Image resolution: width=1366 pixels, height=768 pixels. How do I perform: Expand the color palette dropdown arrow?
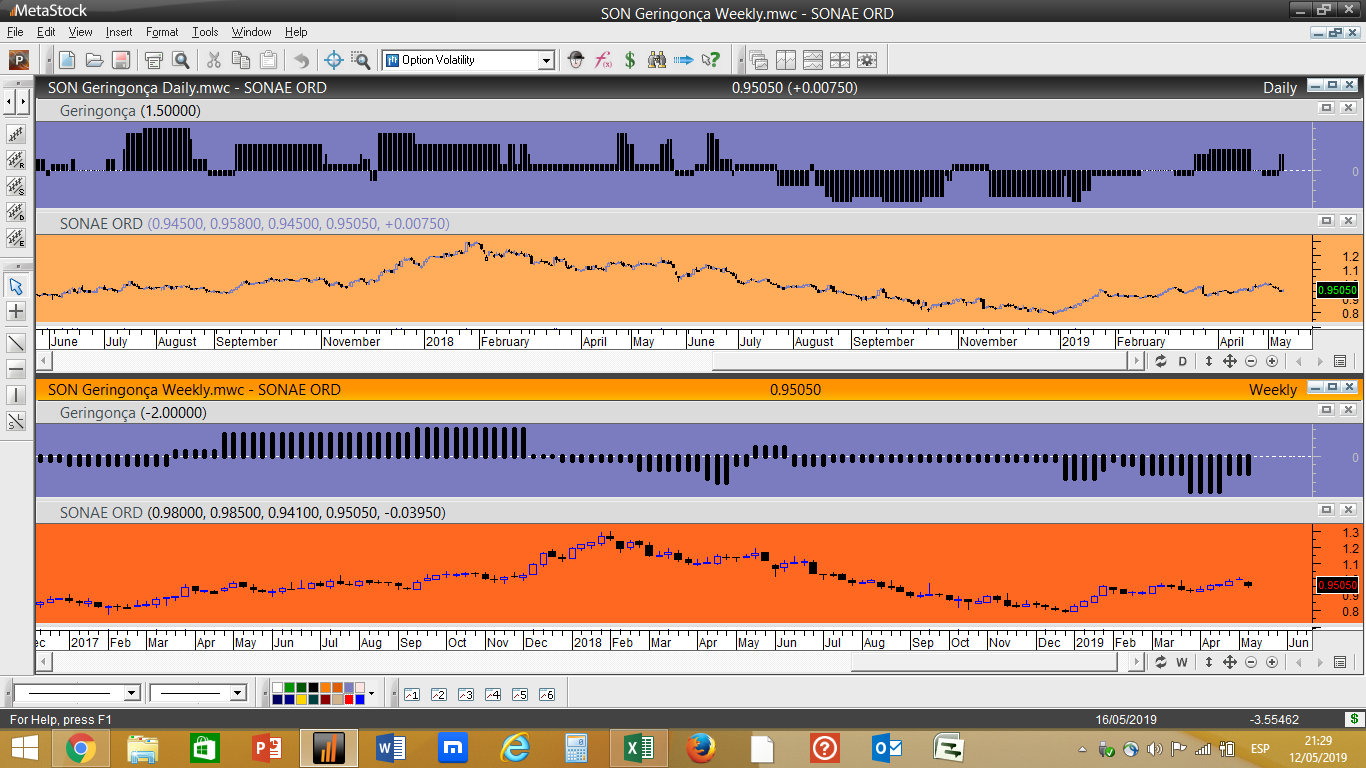(371, 693)
